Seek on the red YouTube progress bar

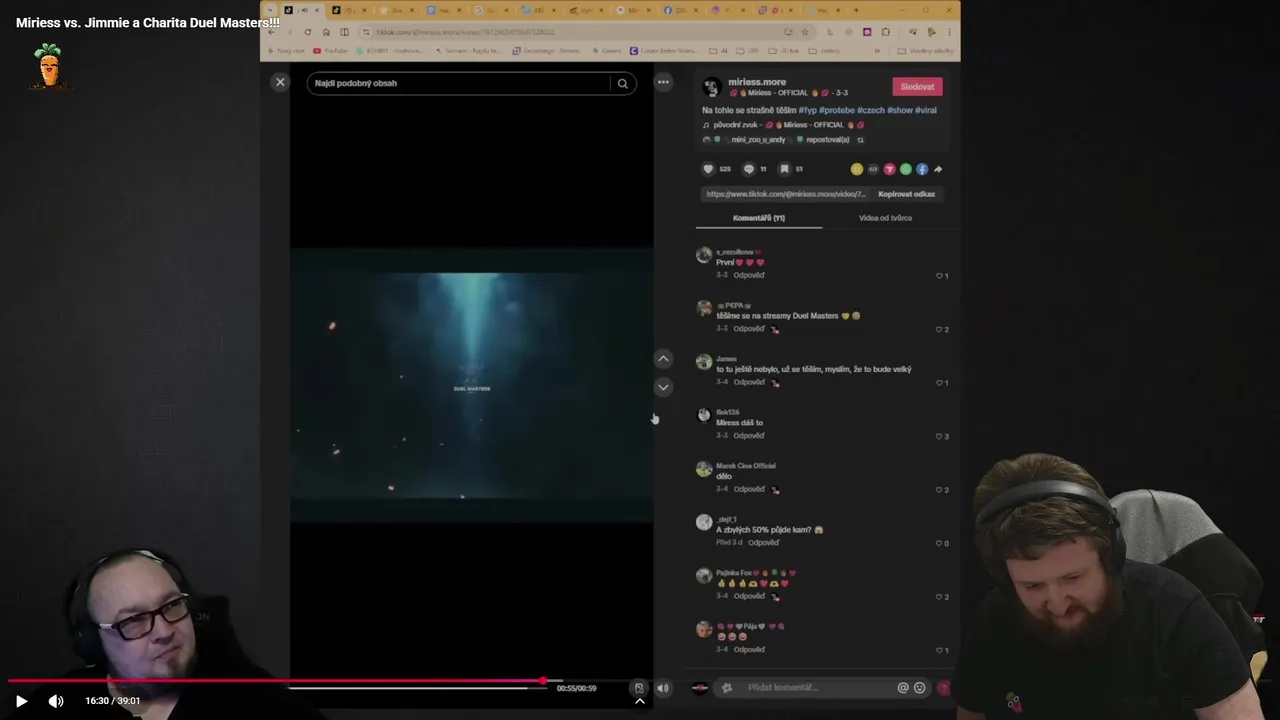coord(640,681)
